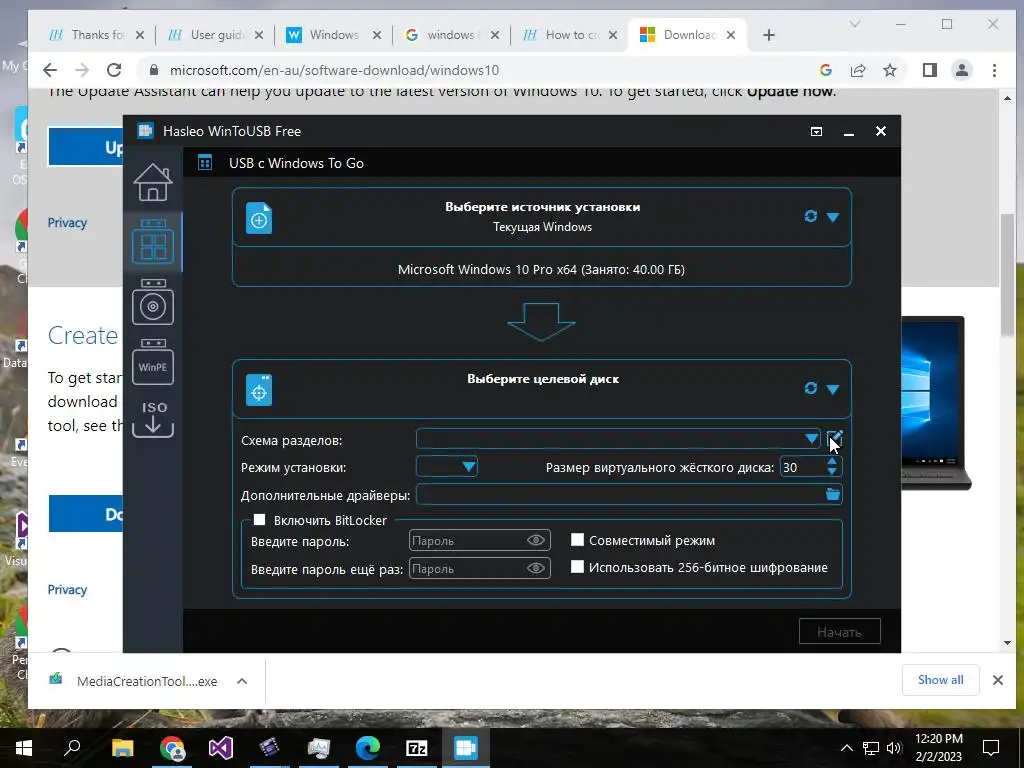Open Microsoft Edge from taskbar

(368, 748)
